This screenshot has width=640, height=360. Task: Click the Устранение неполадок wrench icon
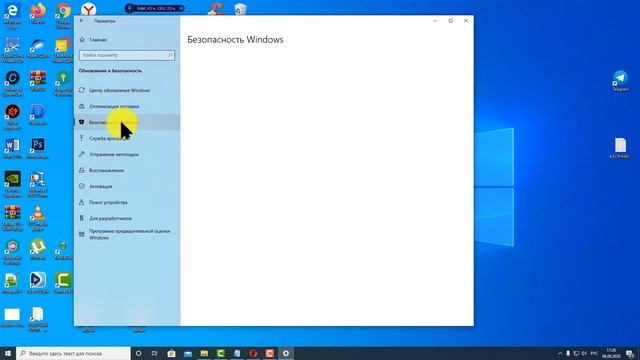click(82, 154)
